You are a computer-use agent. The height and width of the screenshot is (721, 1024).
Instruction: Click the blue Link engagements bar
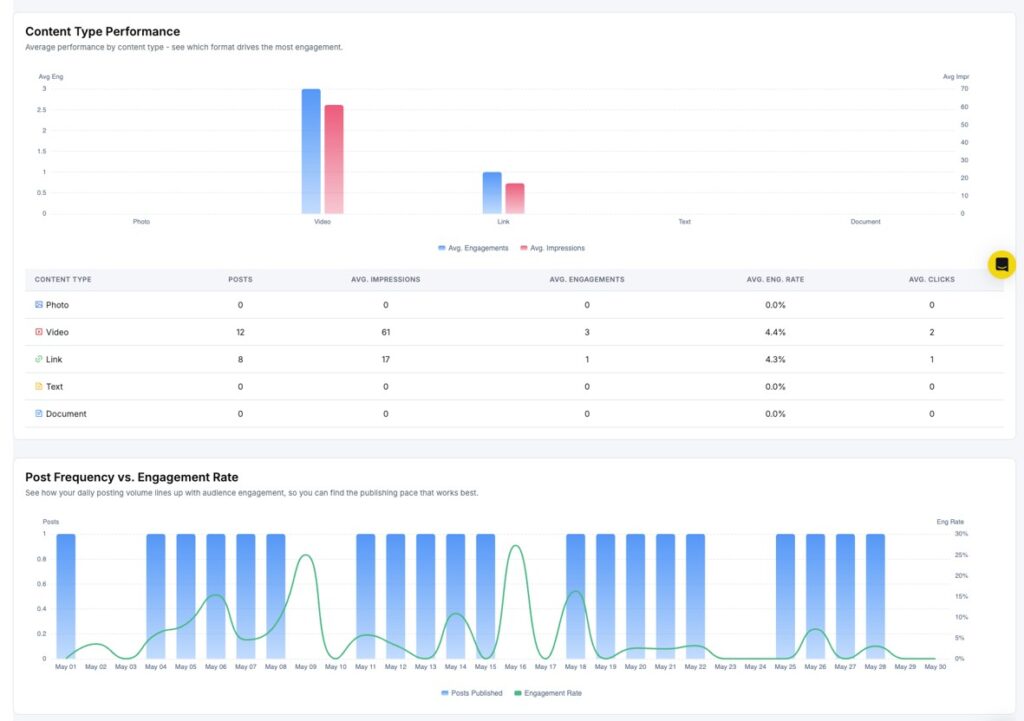pos(492,193)
